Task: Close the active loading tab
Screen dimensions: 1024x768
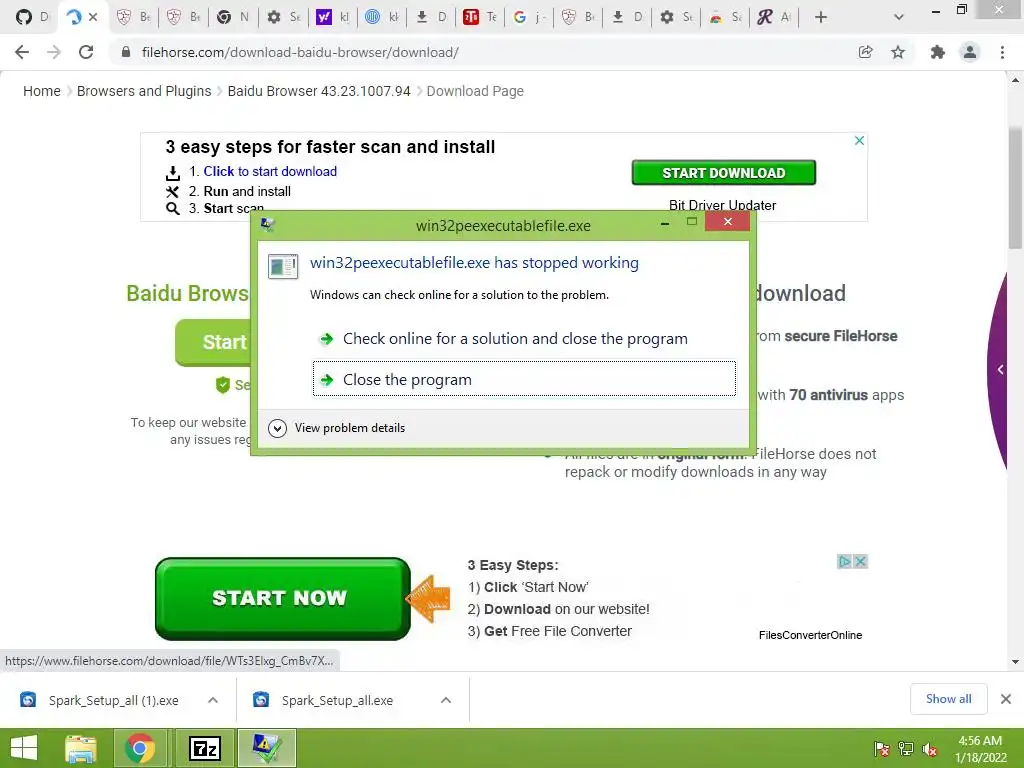Action: [x=93, y=17]
